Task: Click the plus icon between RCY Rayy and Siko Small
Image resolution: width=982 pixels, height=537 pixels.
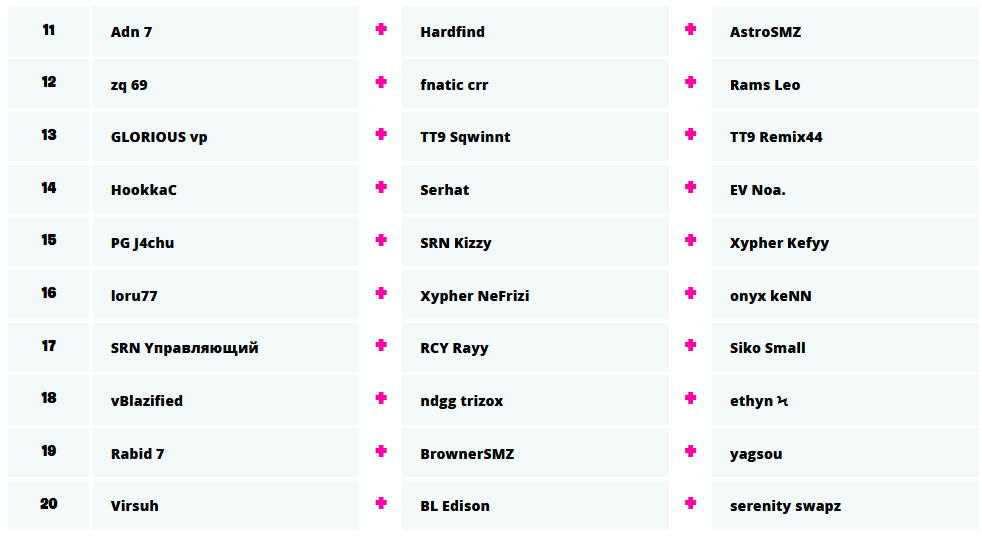Action: point(690,346)
